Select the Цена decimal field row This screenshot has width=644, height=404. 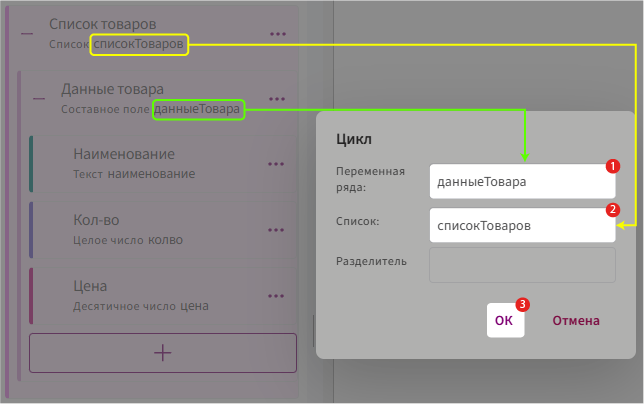point(163,296)
